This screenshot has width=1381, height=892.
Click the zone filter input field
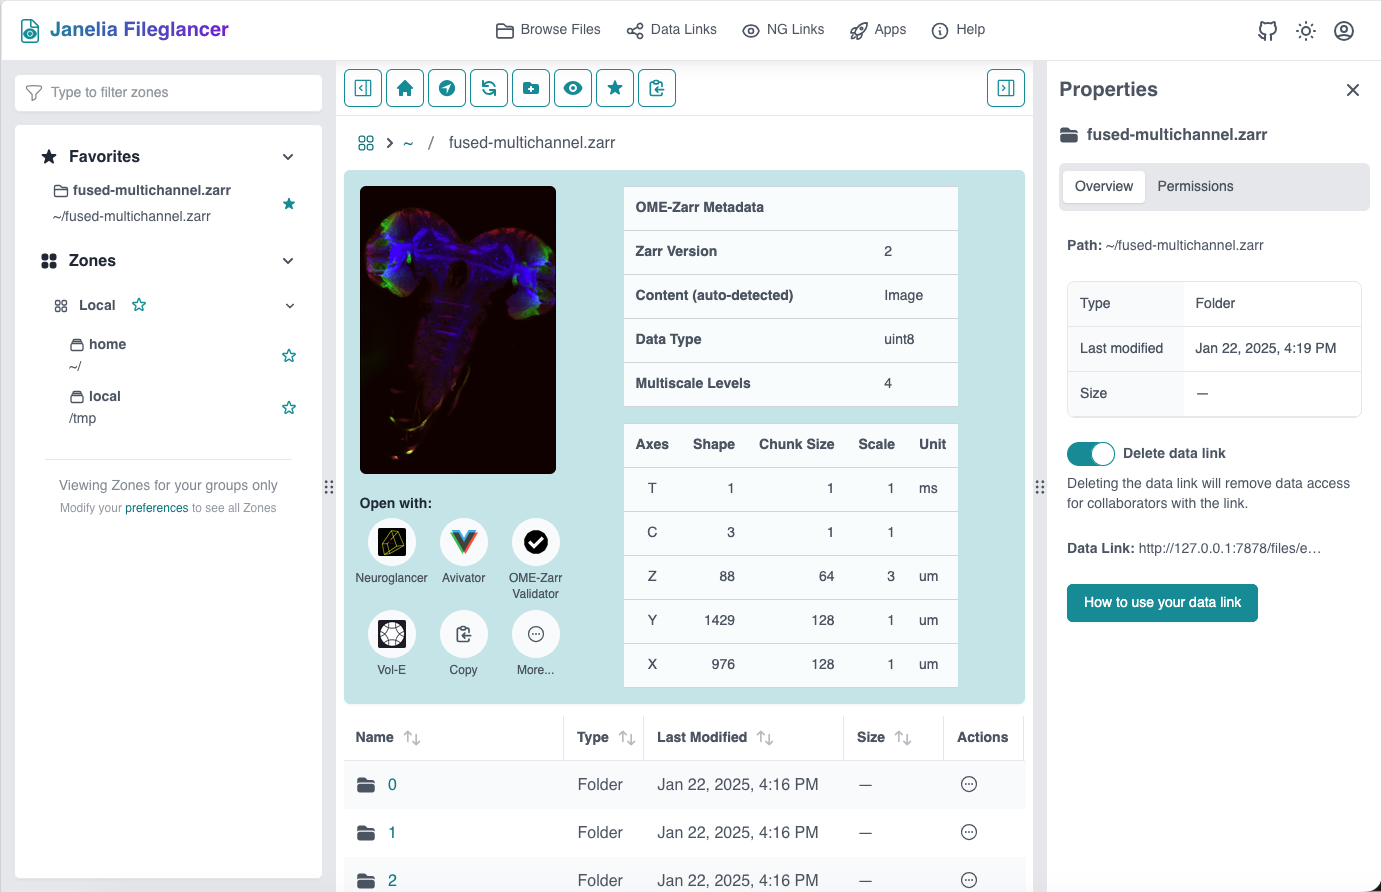[x=168, y=93]
